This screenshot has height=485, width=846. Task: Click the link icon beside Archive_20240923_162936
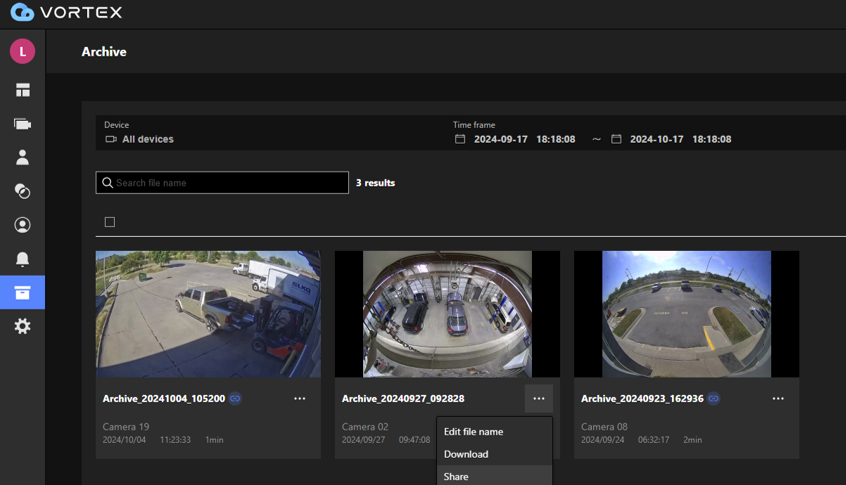[x=714, y=399]
